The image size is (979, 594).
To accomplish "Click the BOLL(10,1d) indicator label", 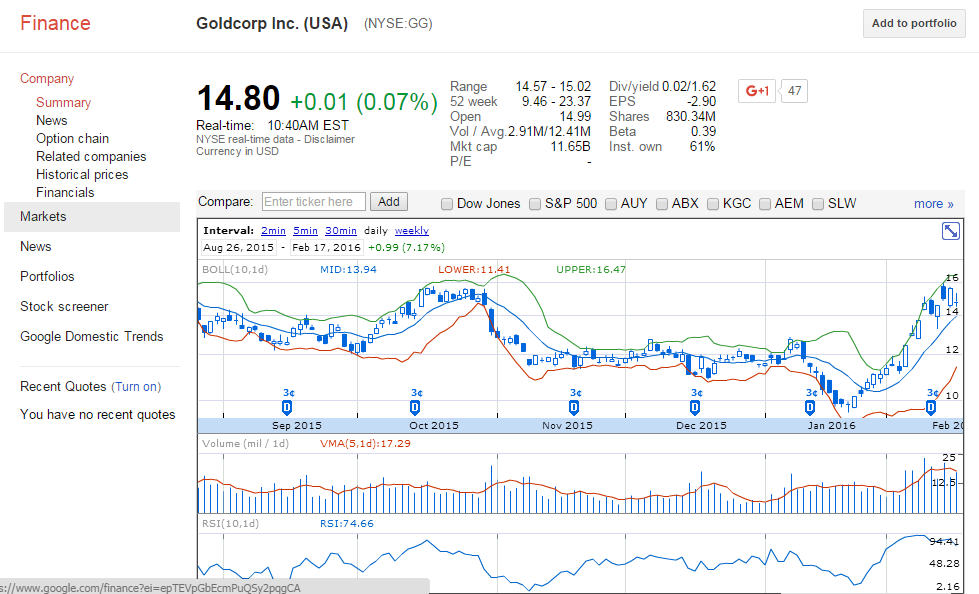I will [235, 270].
